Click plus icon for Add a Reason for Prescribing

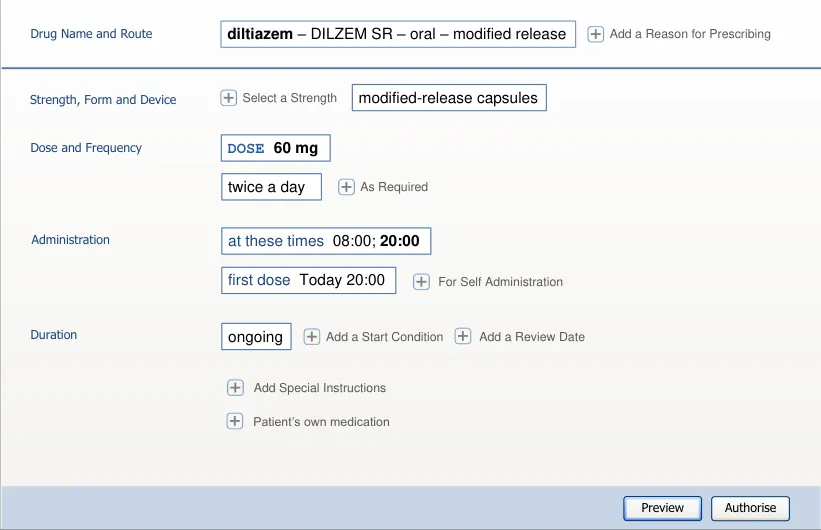click(x=595, y=34)
